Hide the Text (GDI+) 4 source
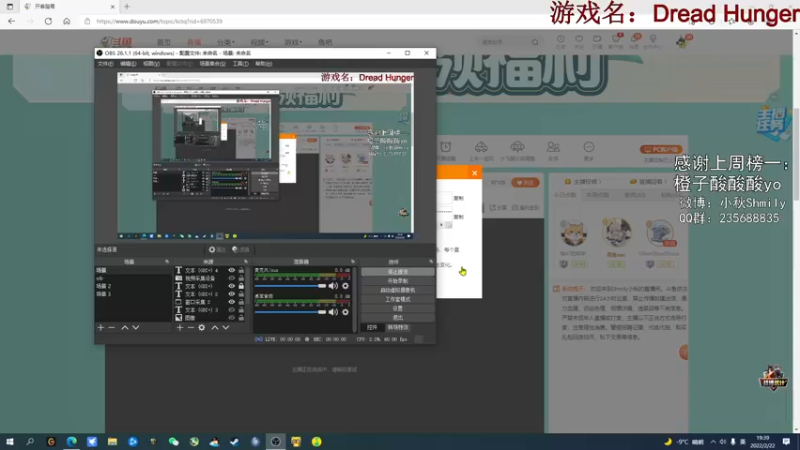 (232, 270)
